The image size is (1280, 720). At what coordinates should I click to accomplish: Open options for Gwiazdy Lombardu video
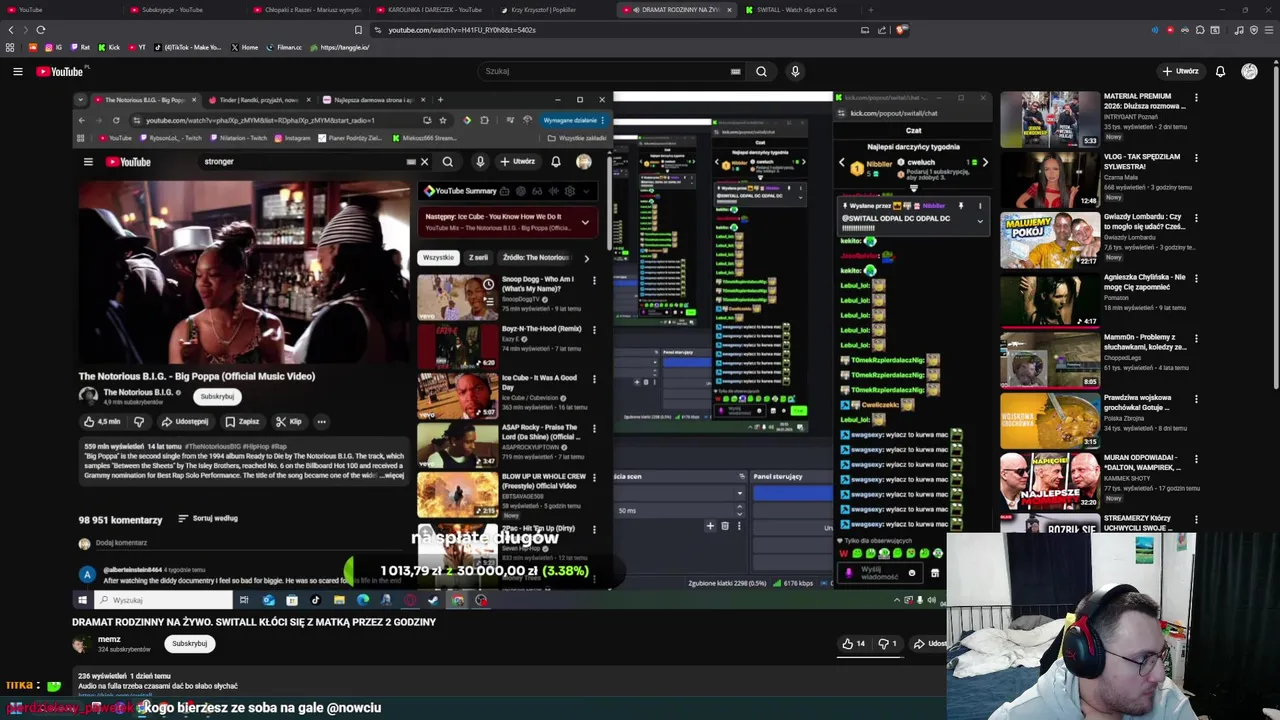pos(1196,217)
